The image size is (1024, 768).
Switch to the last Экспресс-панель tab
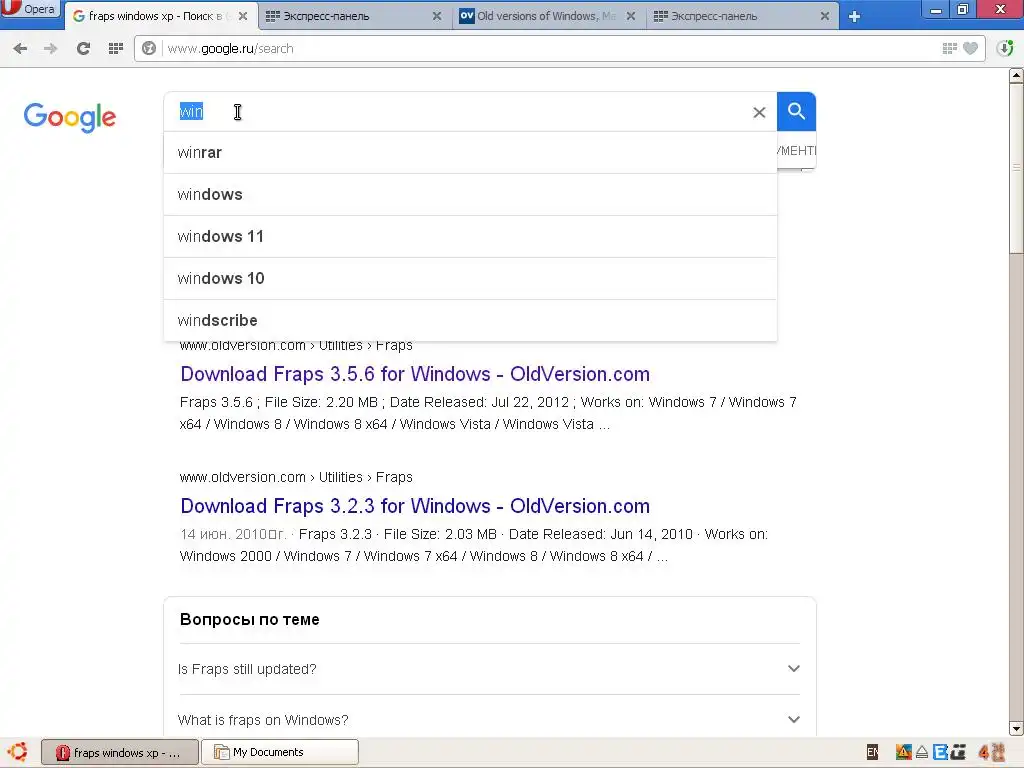tap(734, 16)
